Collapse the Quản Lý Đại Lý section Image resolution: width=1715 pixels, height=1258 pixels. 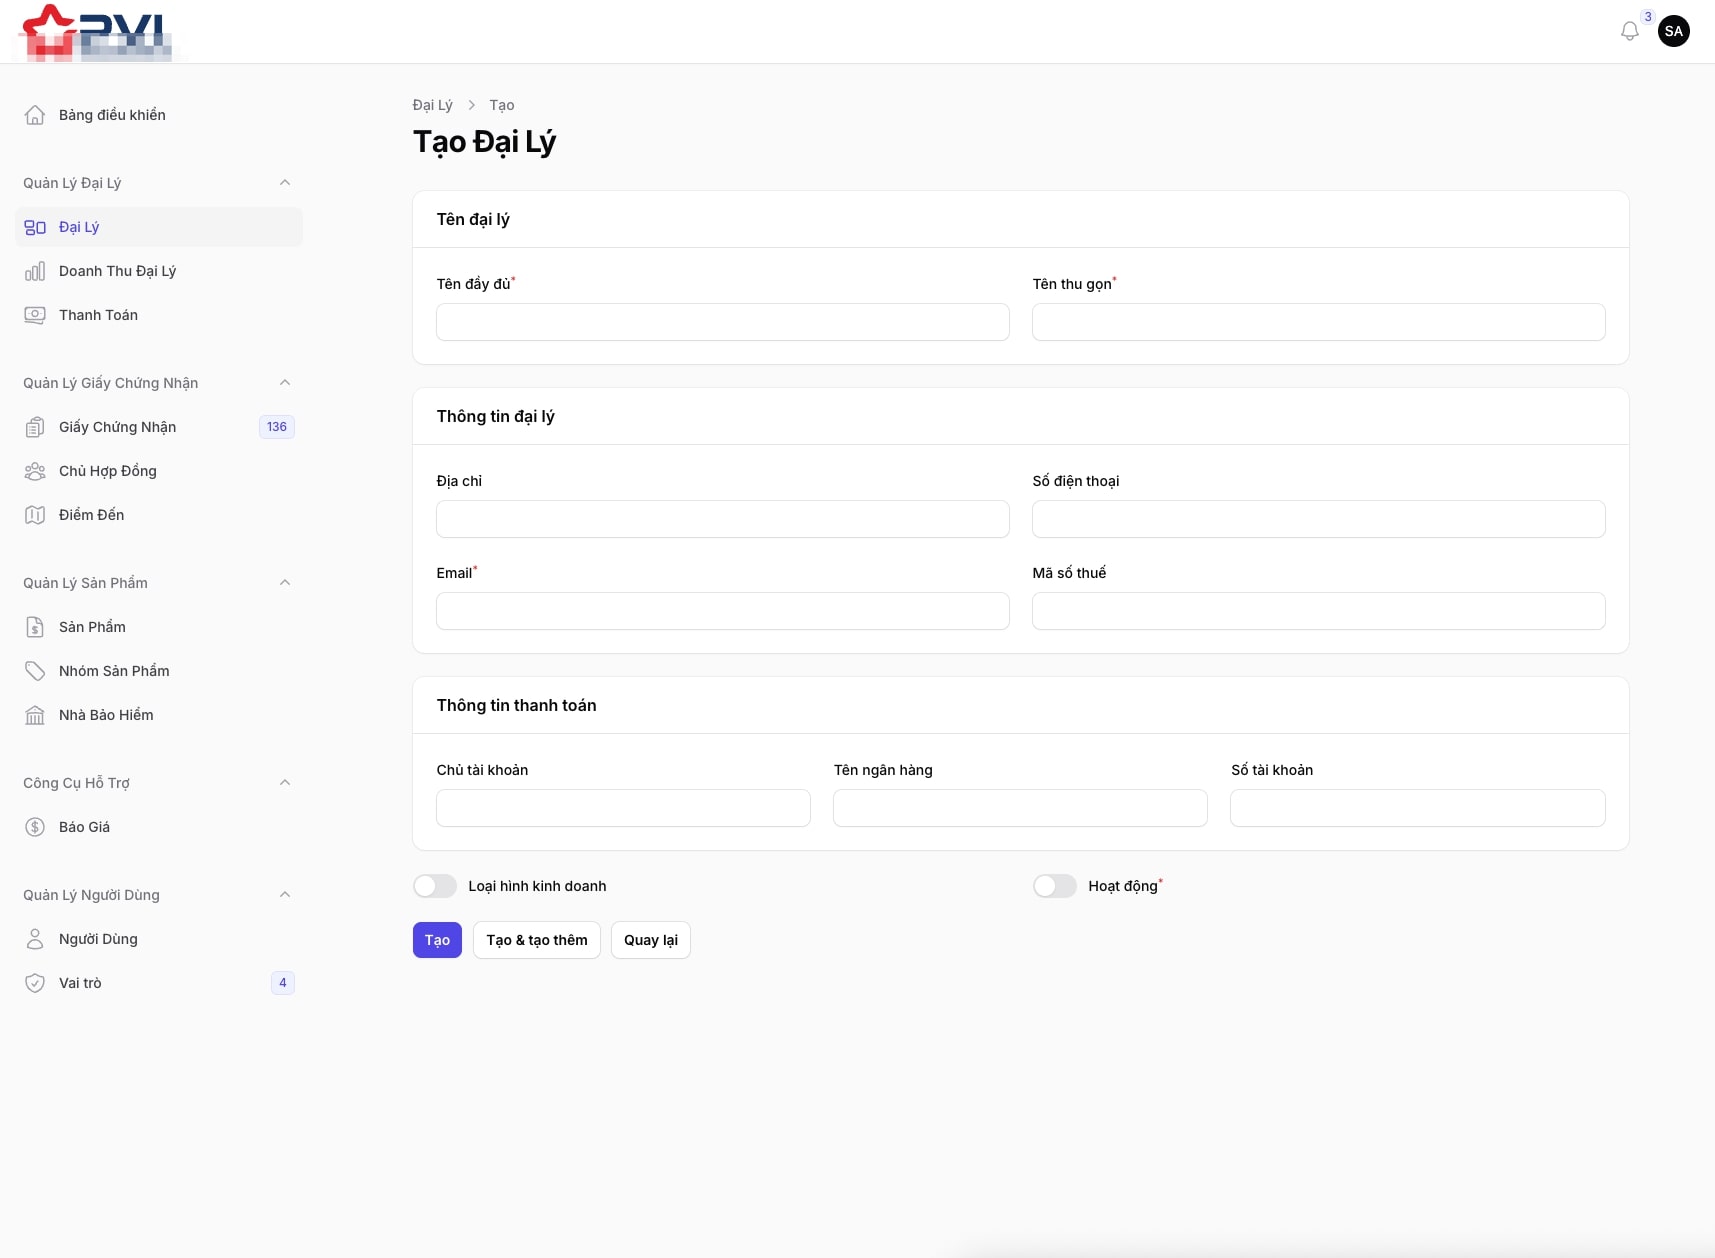coord(285,183)
